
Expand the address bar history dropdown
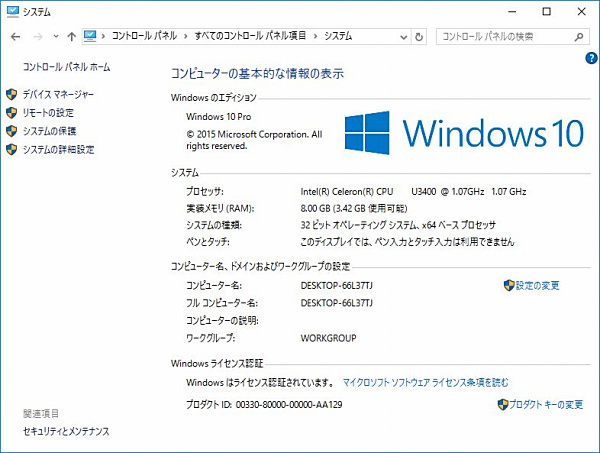(x=403, y=37)
